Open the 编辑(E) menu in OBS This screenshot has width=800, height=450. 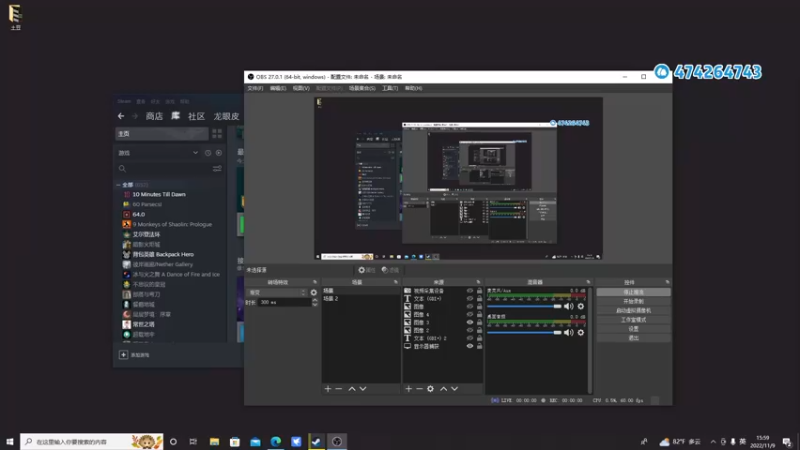pyautogui.click(x=278, y=88)
